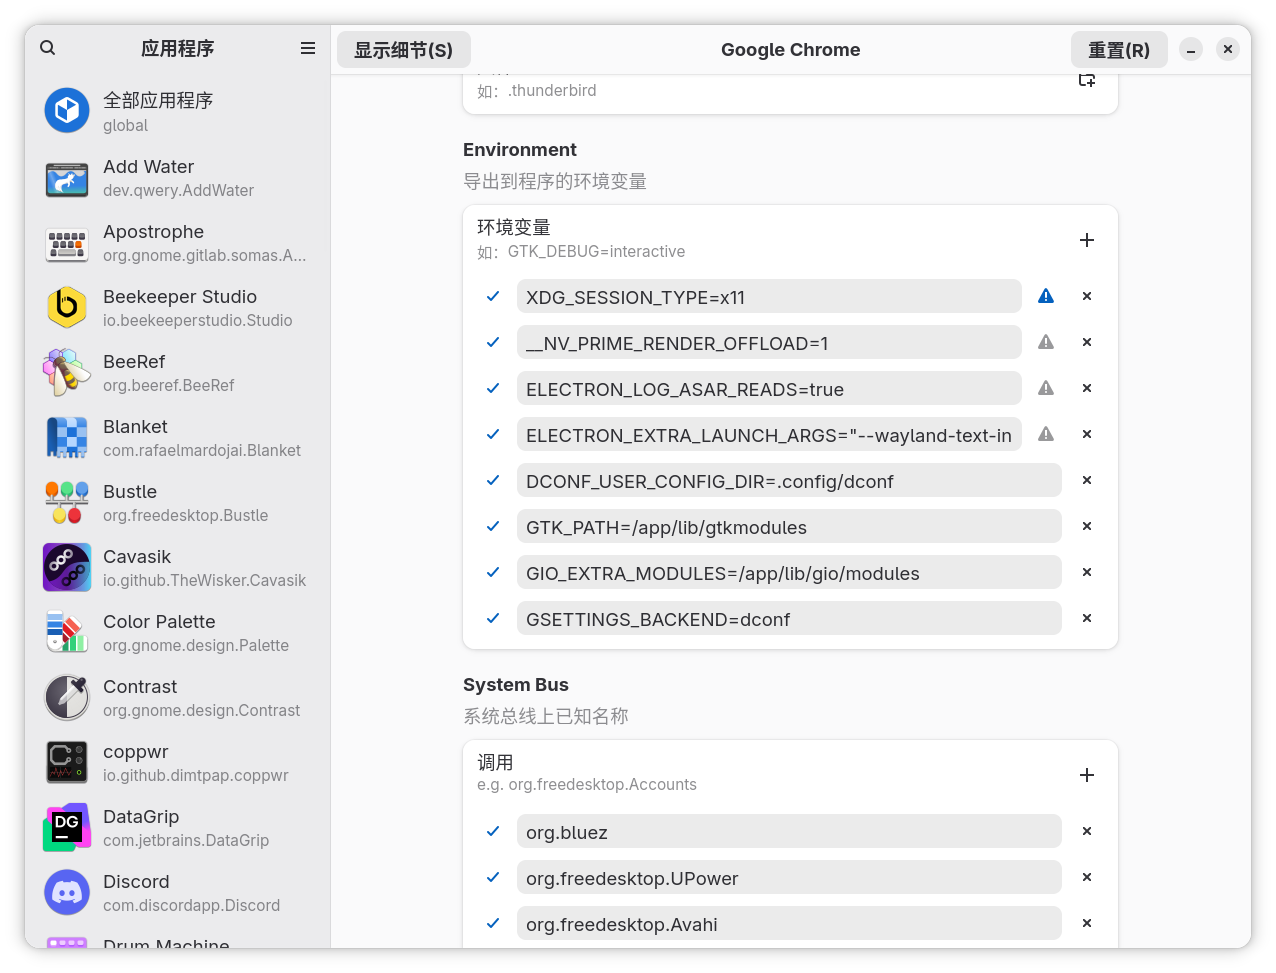Image resolution: width=1276 pixels, height=973 pixels.
Task: Edit the ELECTRON_LOG_ASAR_READS=true text field
Action: [x=768, y=389]
